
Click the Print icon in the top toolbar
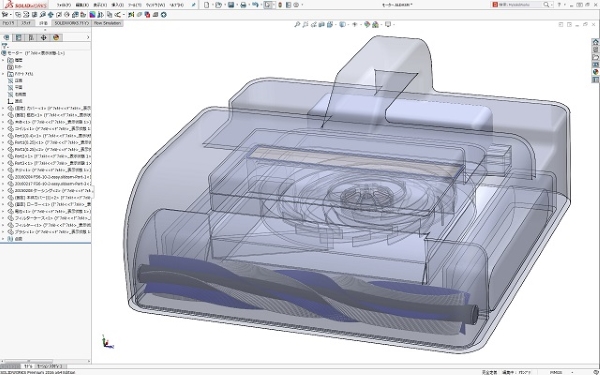point(243,5)
